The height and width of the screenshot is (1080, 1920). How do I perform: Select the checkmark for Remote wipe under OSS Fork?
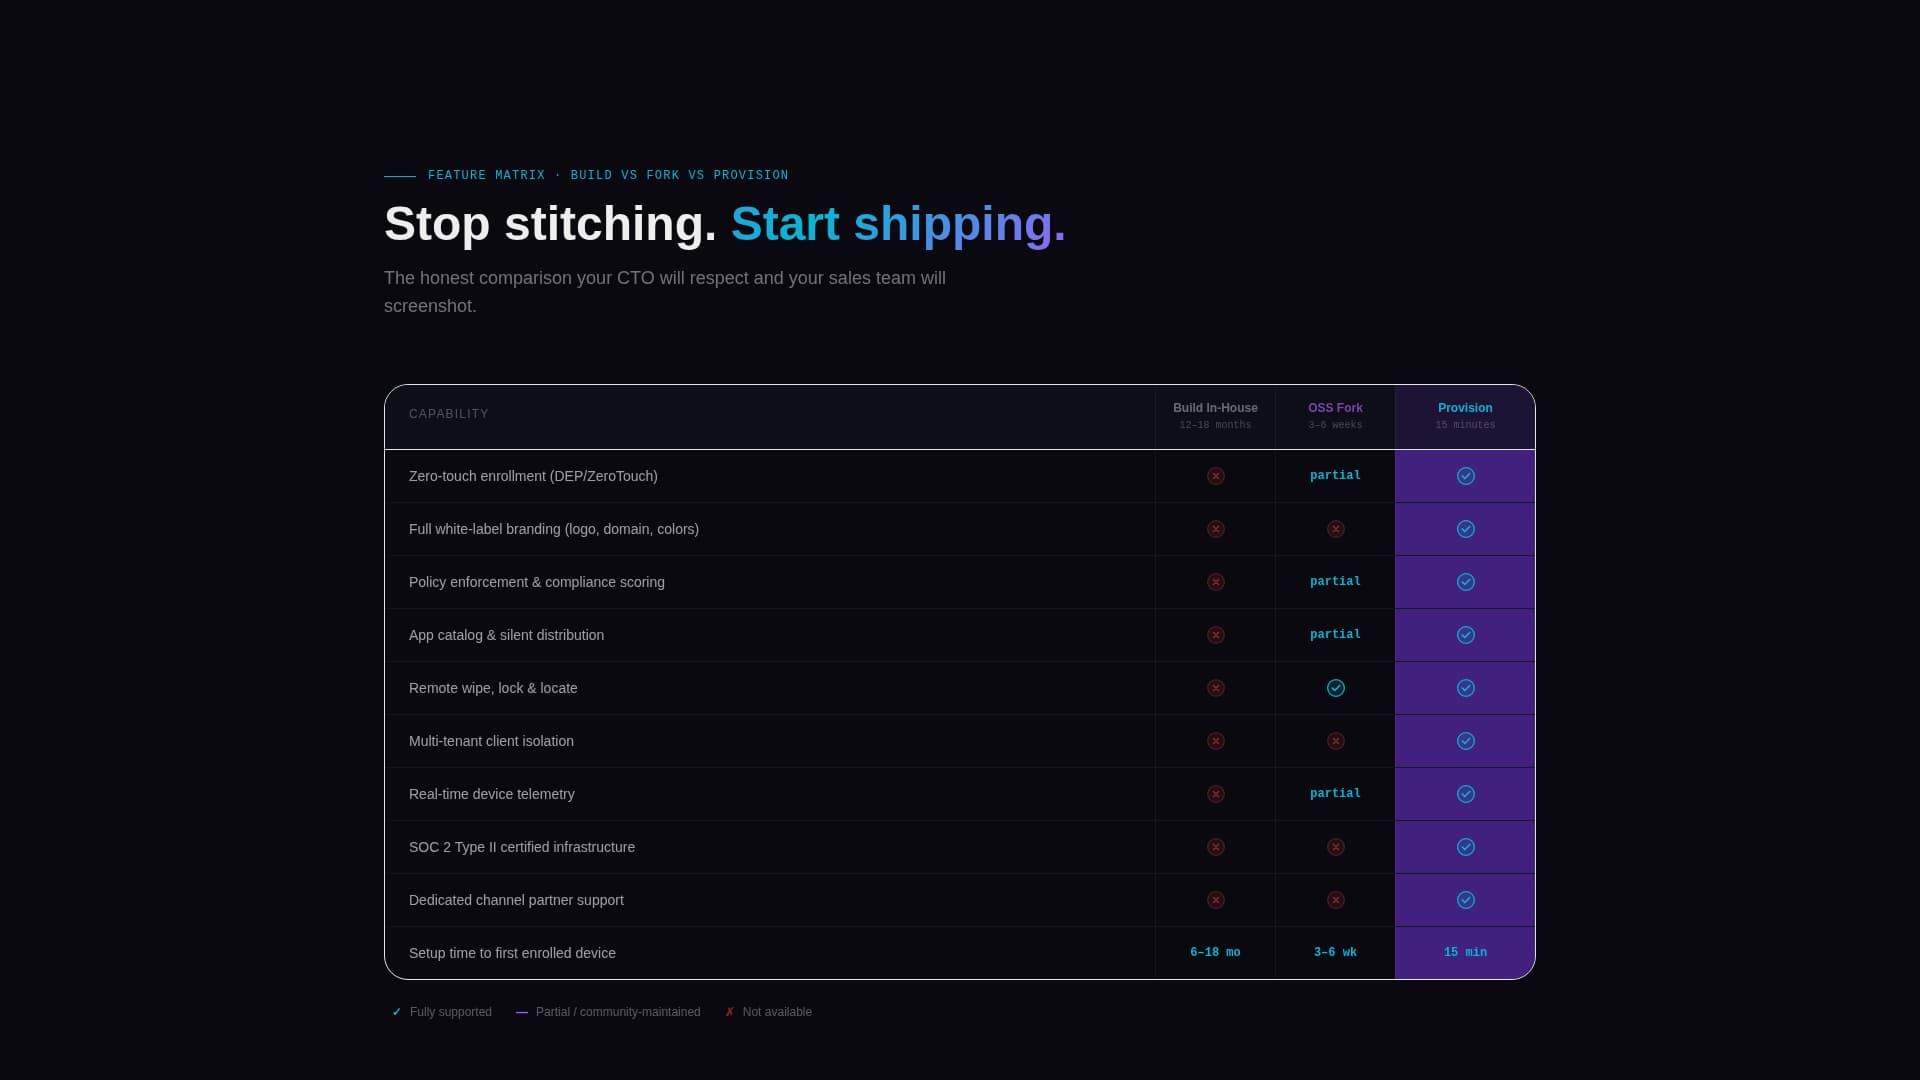(1335, 688)
